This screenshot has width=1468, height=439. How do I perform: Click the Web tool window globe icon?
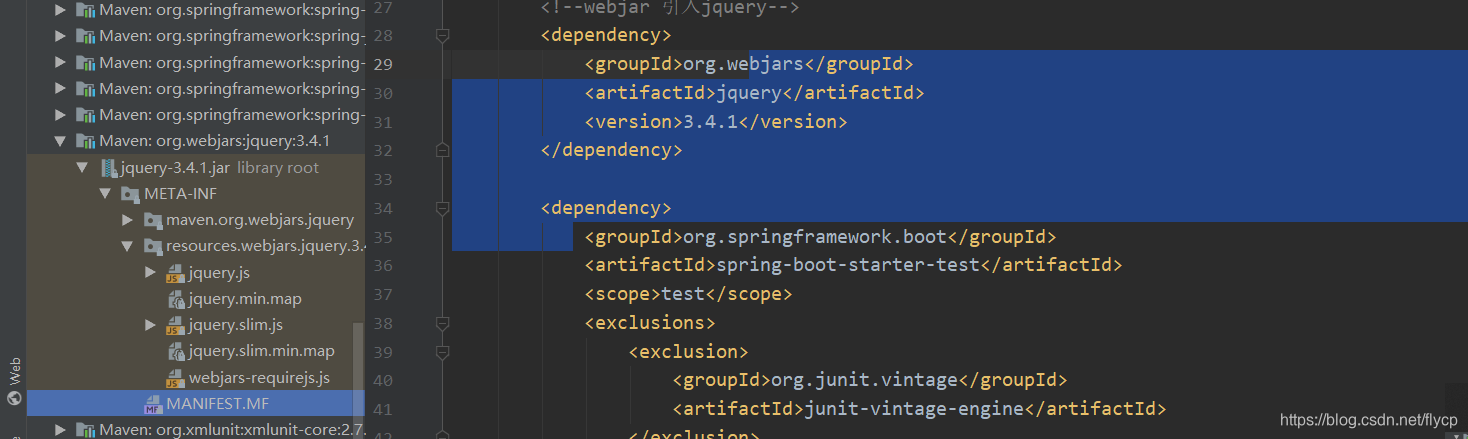coord(14,397)
